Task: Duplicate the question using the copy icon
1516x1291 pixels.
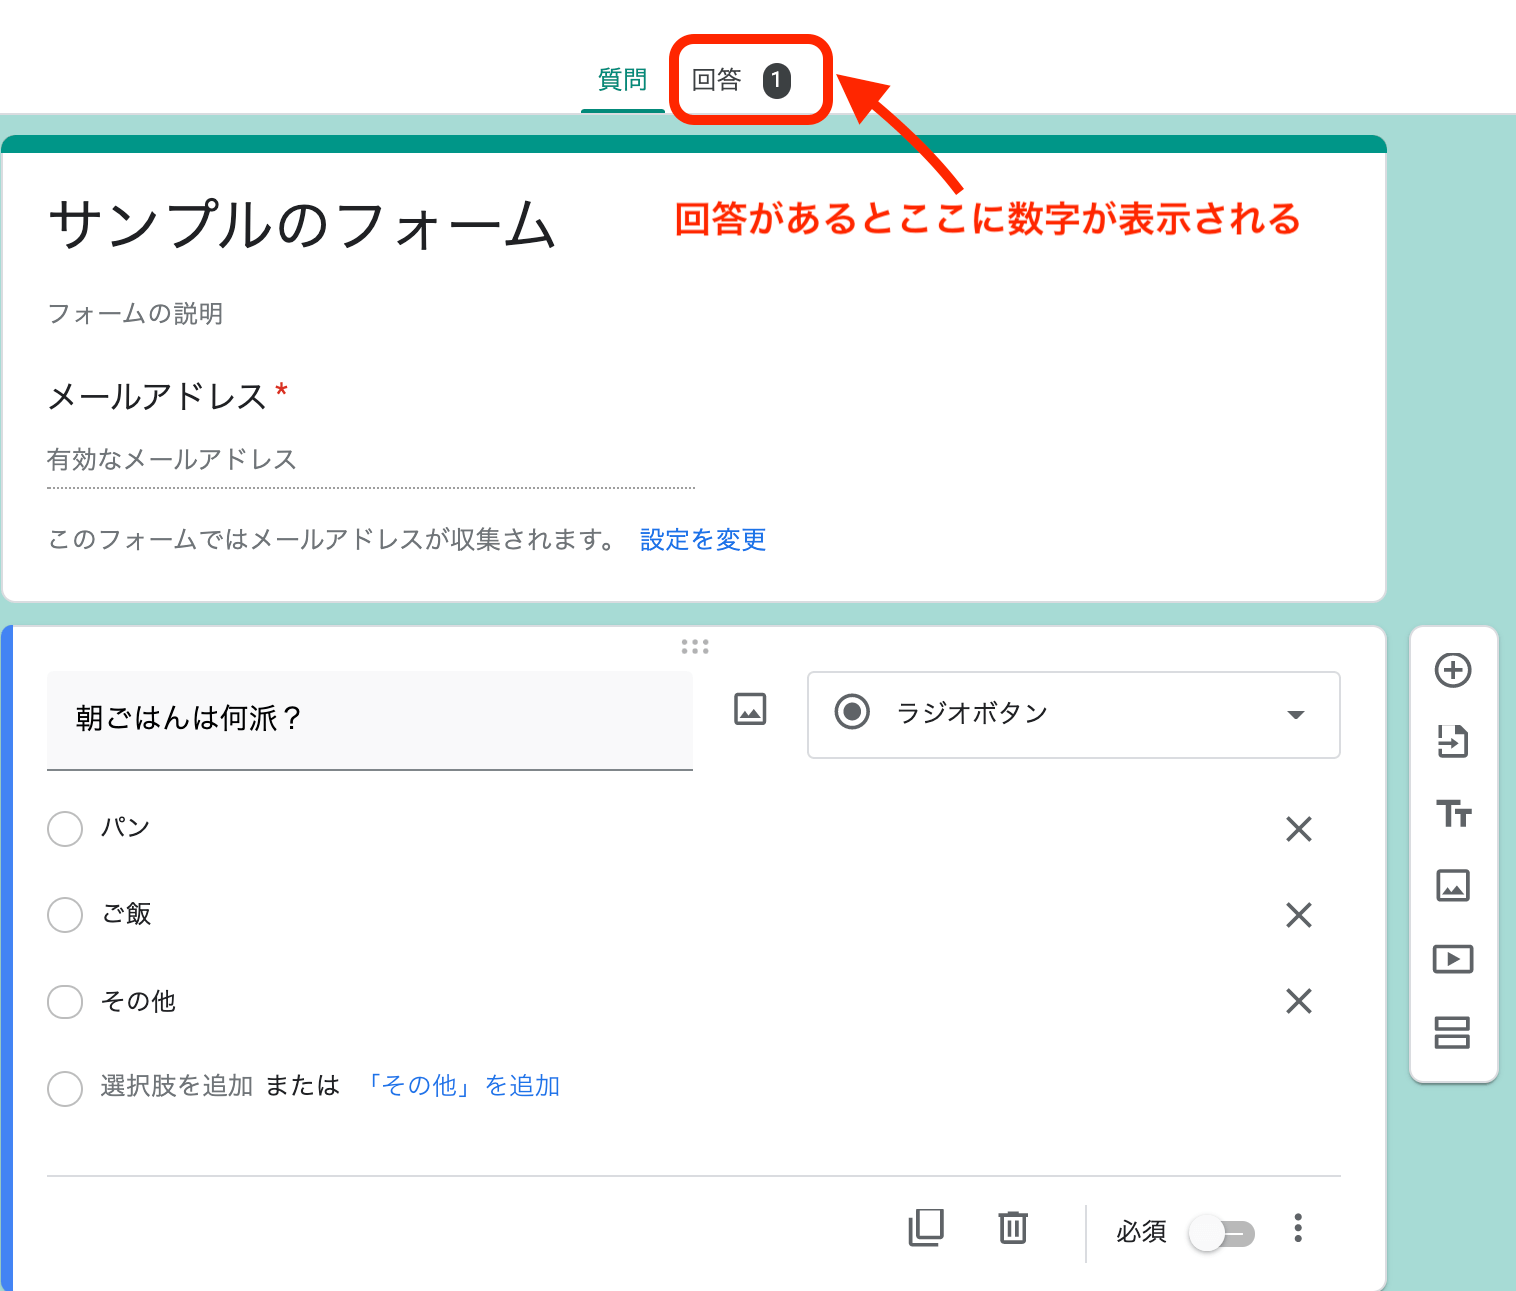Action: coord(926,1228)
